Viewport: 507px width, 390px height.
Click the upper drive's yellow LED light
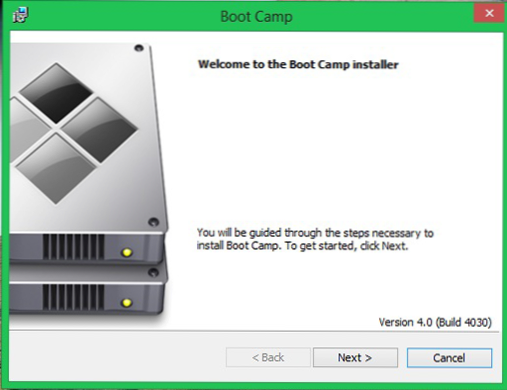pos(127,252)
